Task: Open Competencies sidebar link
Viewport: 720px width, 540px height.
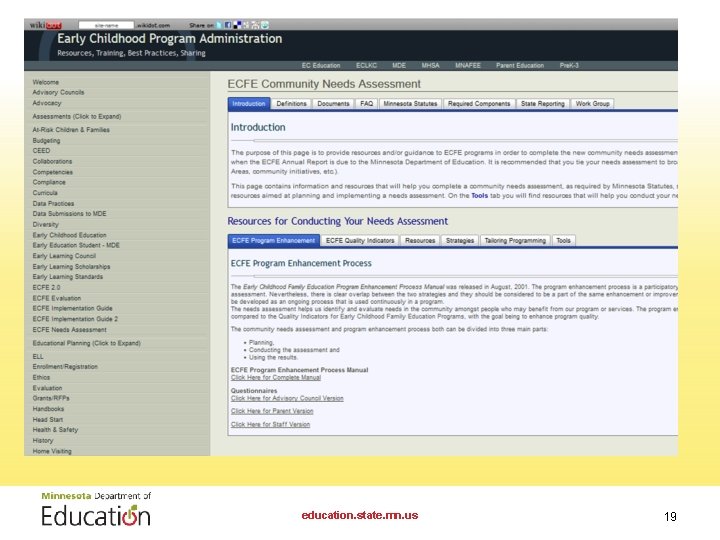Action: pos(52,172)
